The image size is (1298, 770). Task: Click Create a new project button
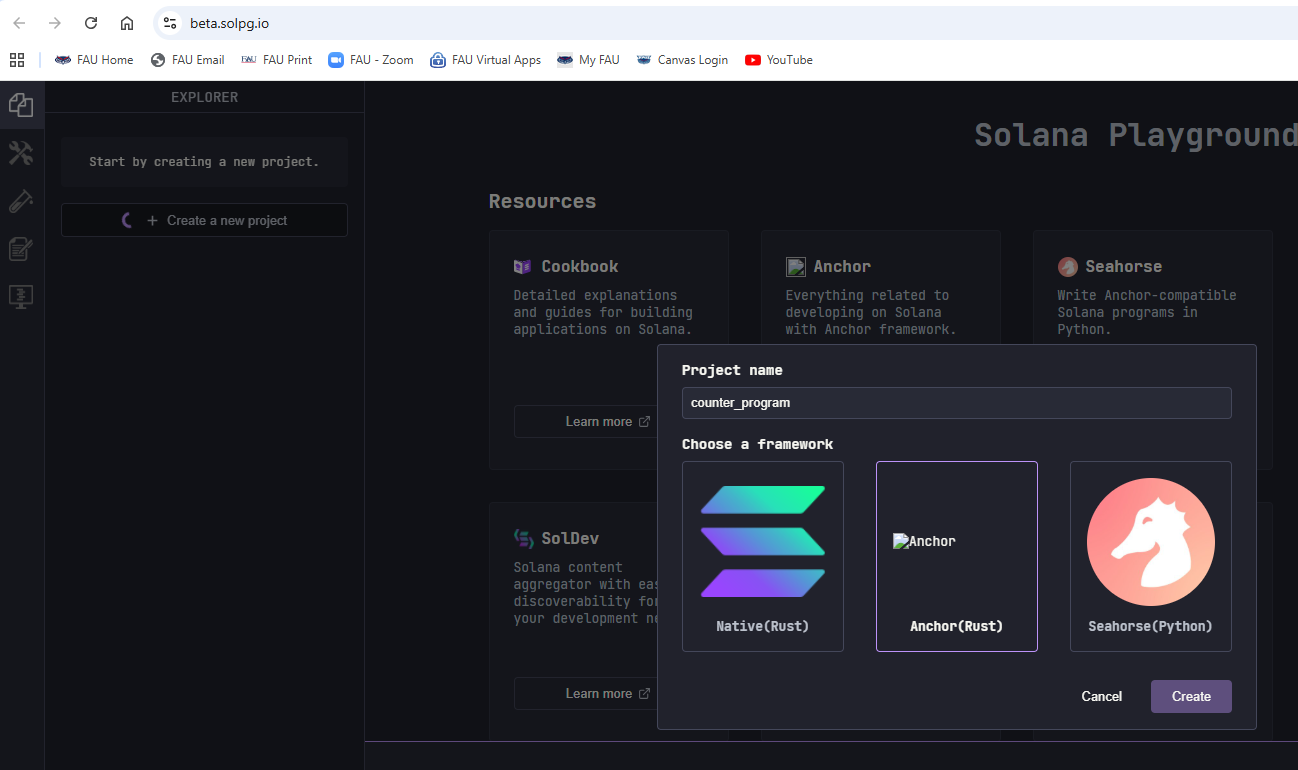(x=204, y=220)
